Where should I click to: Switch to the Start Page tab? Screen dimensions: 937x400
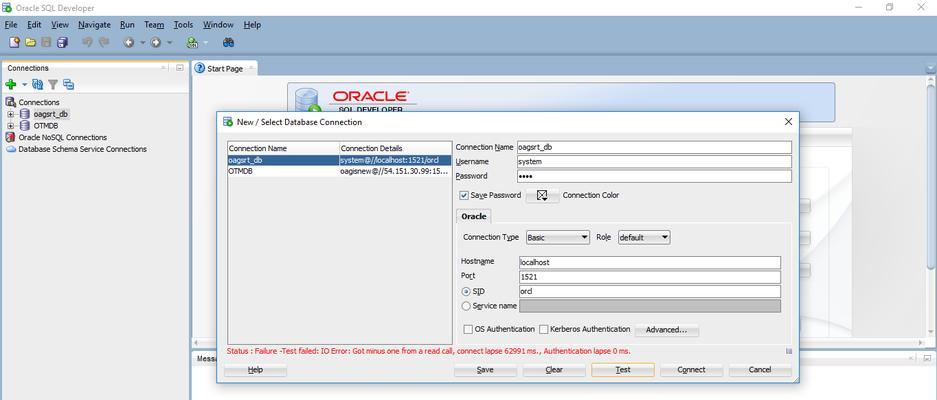[225, 68]
